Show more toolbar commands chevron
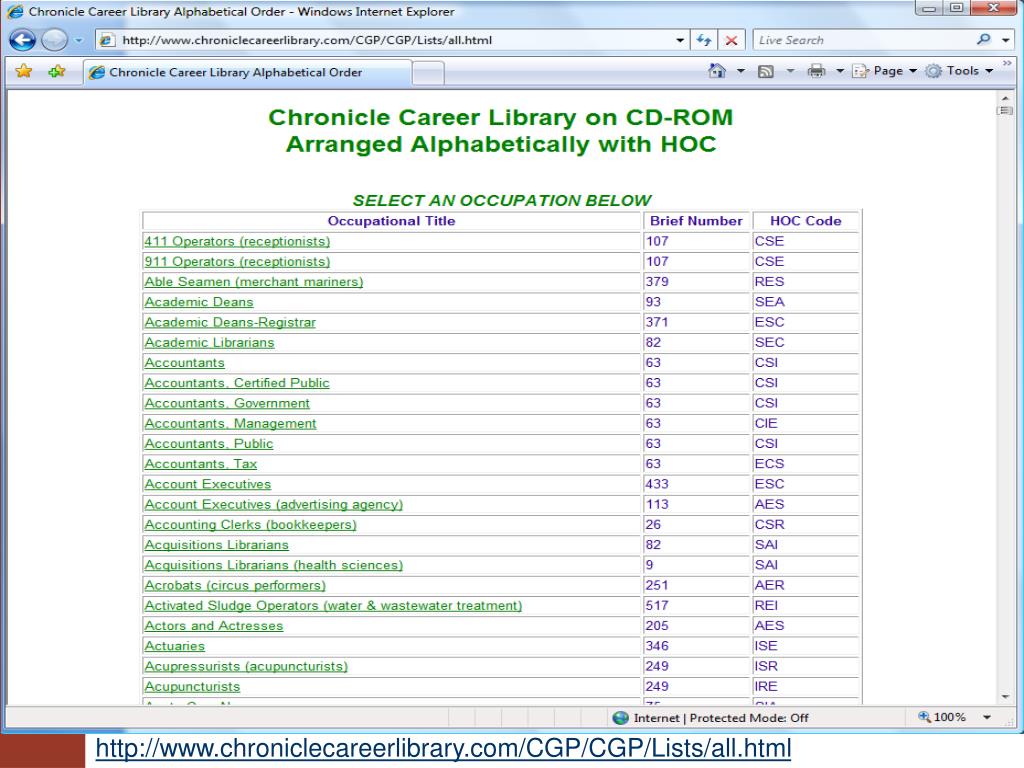 (x=1007, y=64)
